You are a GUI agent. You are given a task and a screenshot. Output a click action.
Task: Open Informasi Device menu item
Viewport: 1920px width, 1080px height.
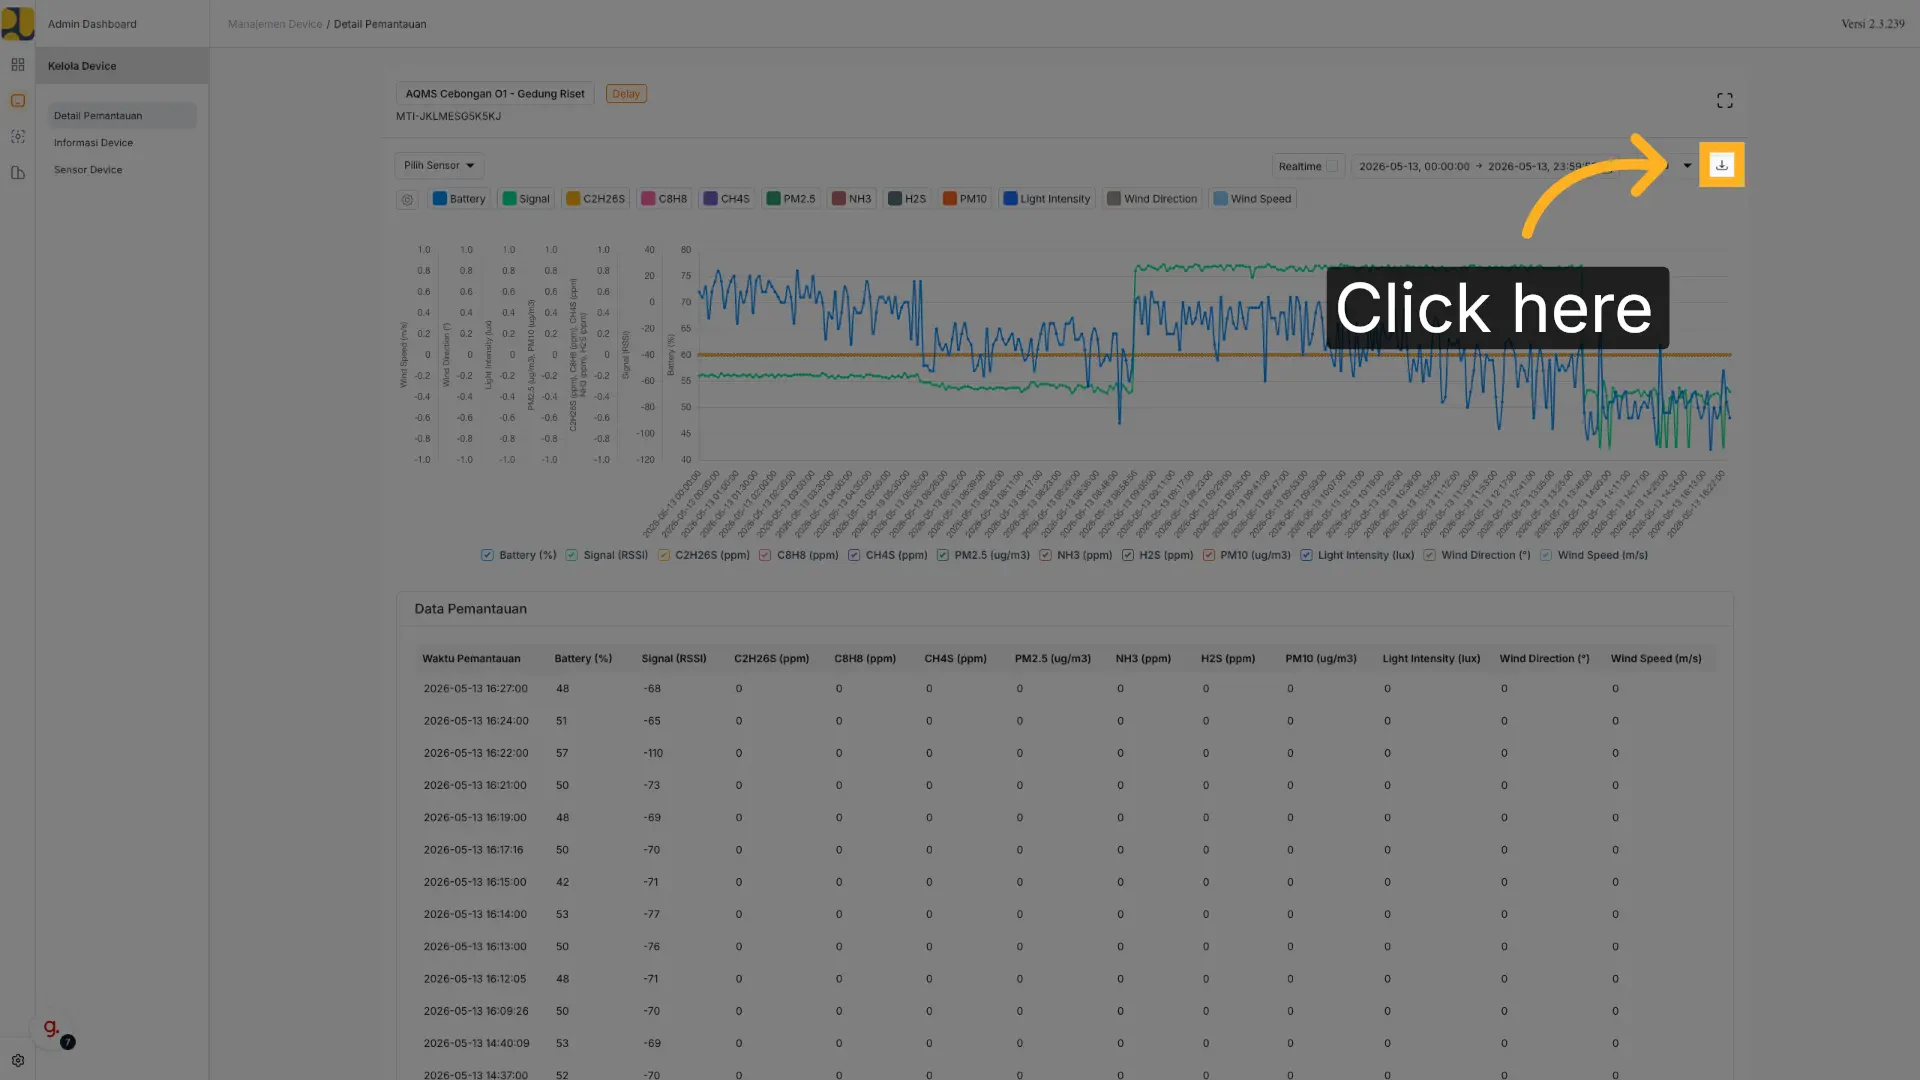[93, 143]
